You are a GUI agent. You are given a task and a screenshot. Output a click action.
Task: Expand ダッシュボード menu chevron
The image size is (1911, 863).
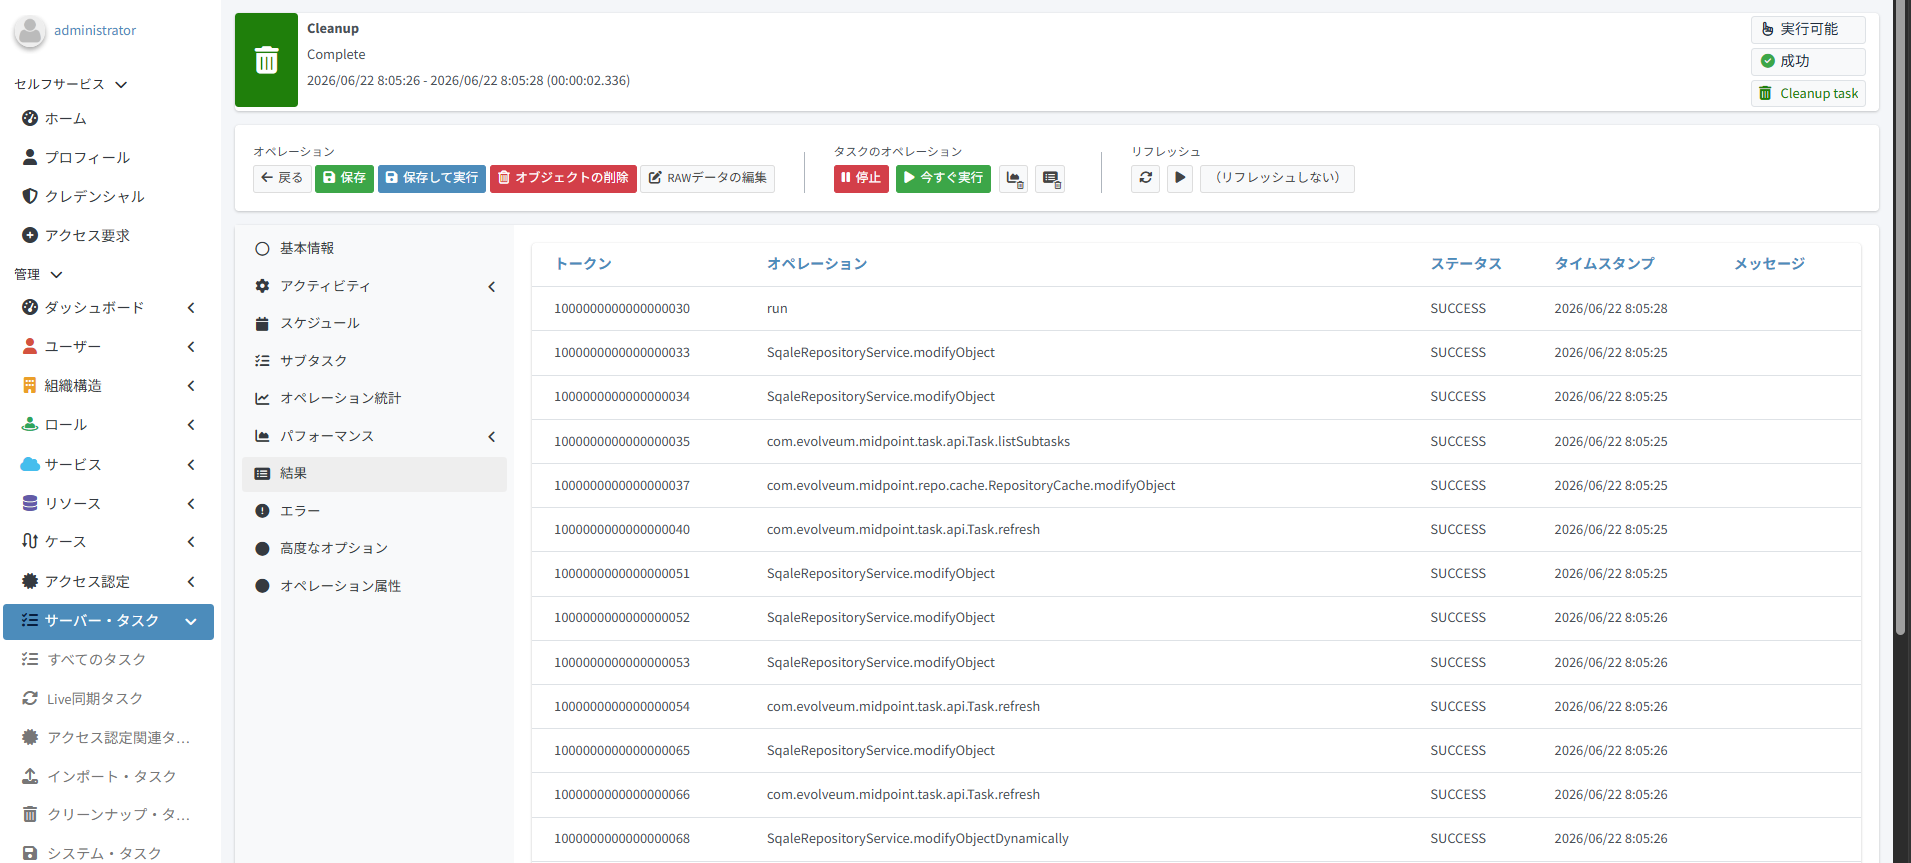(190, 307)
